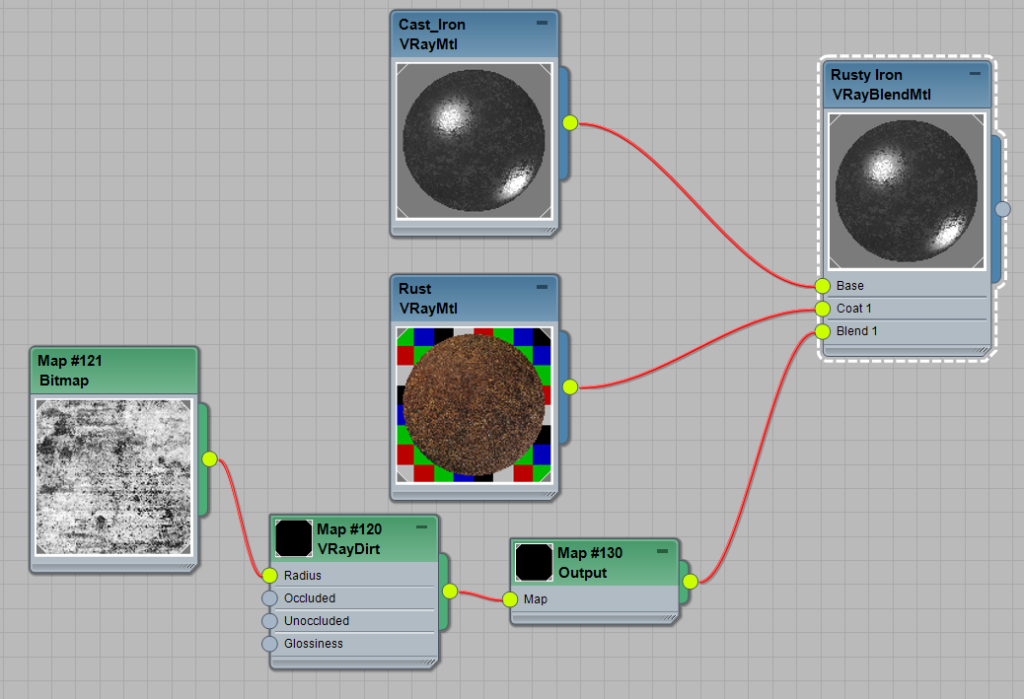Screen dimensions: 1024x699
Task: Select the Cast_Iron node title bar
Action: (x=460, y=34)
